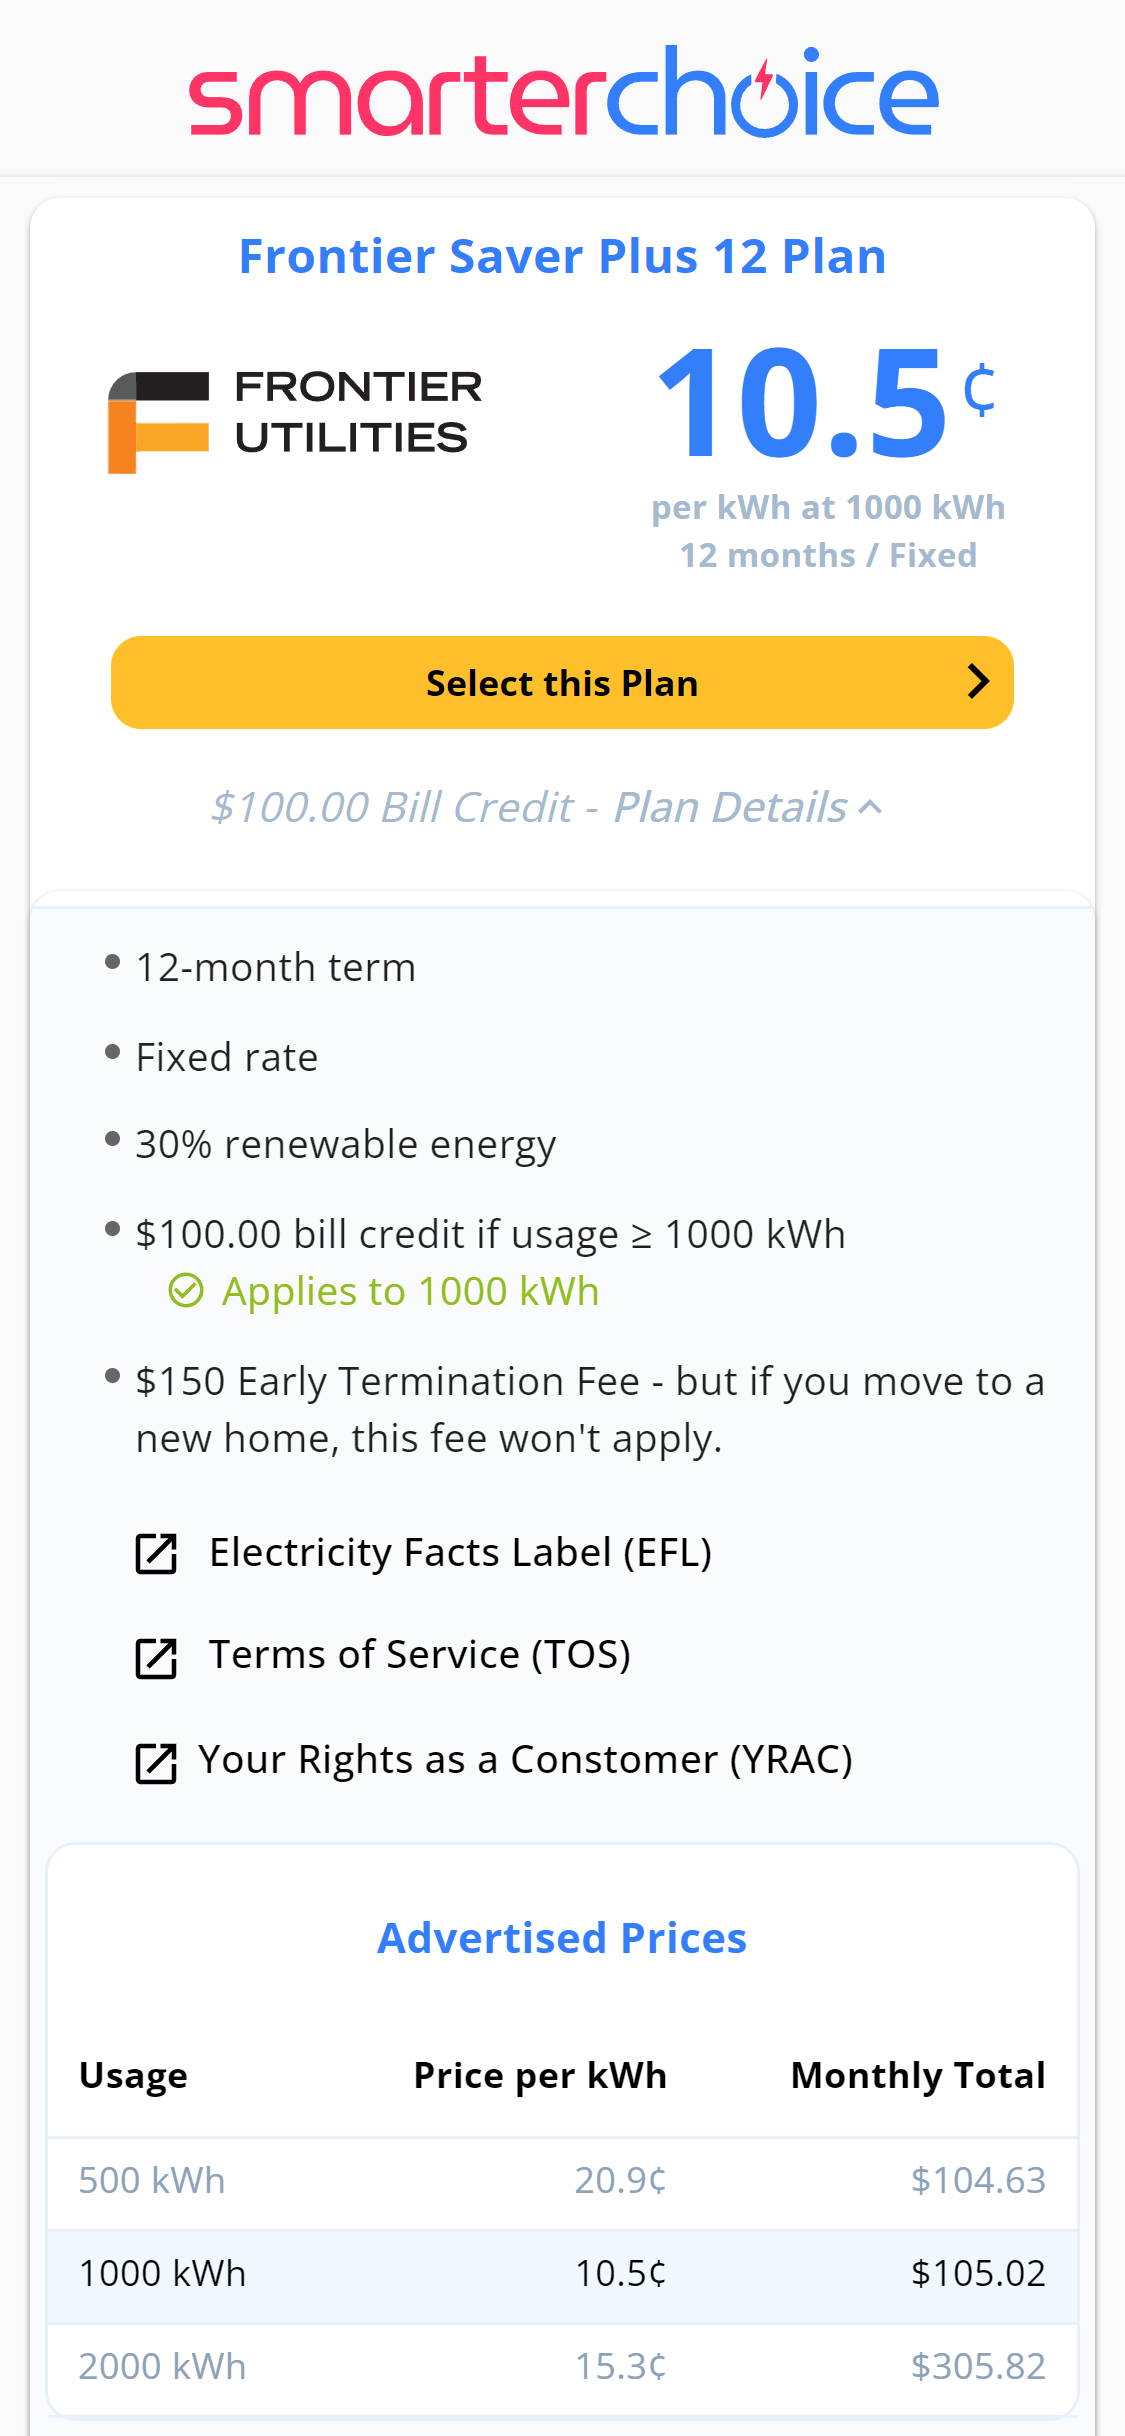Select the 2000 kWh usage row
Viewport: 1125px width, 2436px height.
(x=562, y=2367)
